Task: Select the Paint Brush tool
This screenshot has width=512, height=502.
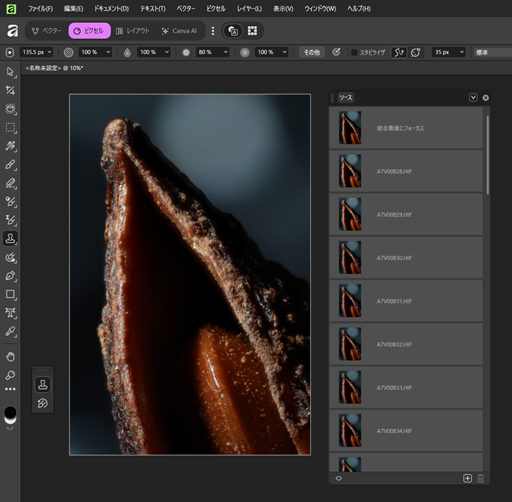Action: (10, 165)
